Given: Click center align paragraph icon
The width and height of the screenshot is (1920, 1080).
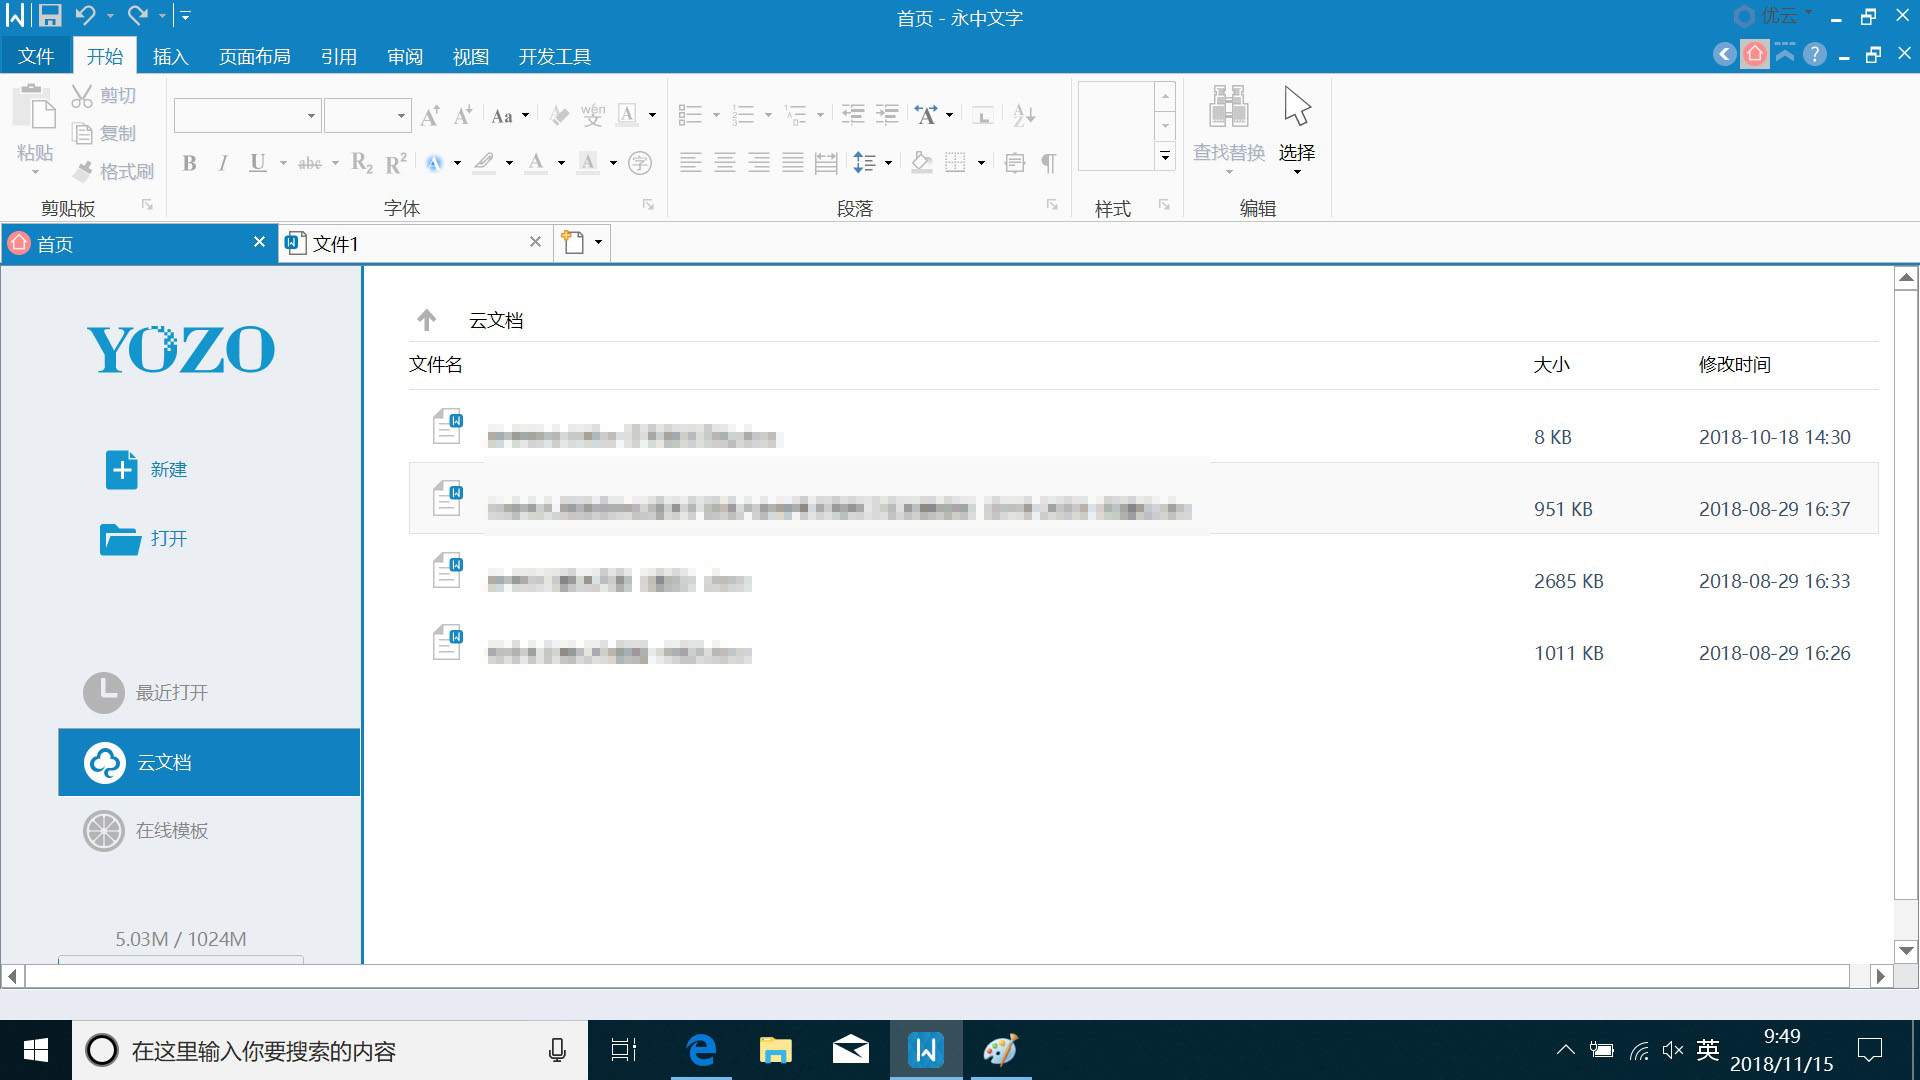Looking at the screenshot, I should (725, 163).
